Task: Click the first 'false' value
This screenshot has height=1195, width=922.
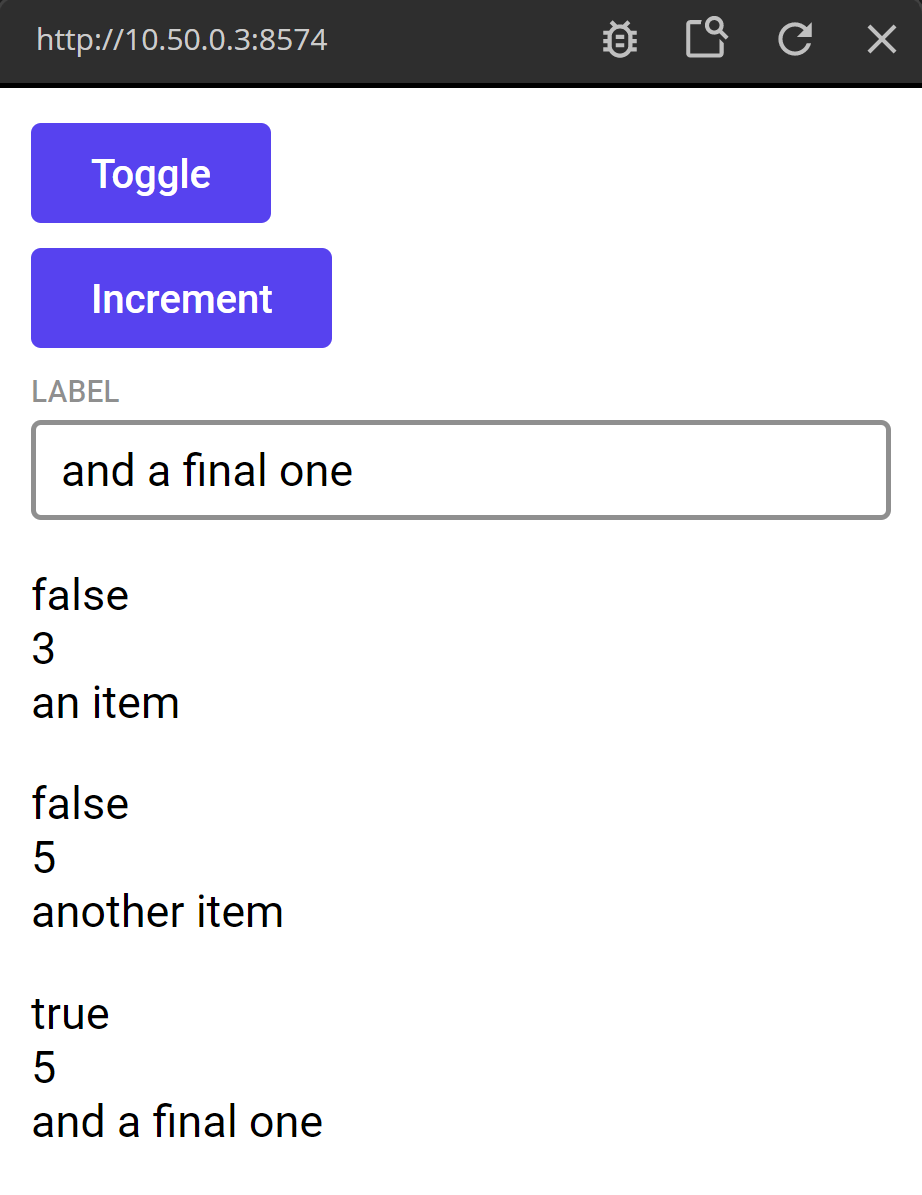Action: [x=80, y=596]
